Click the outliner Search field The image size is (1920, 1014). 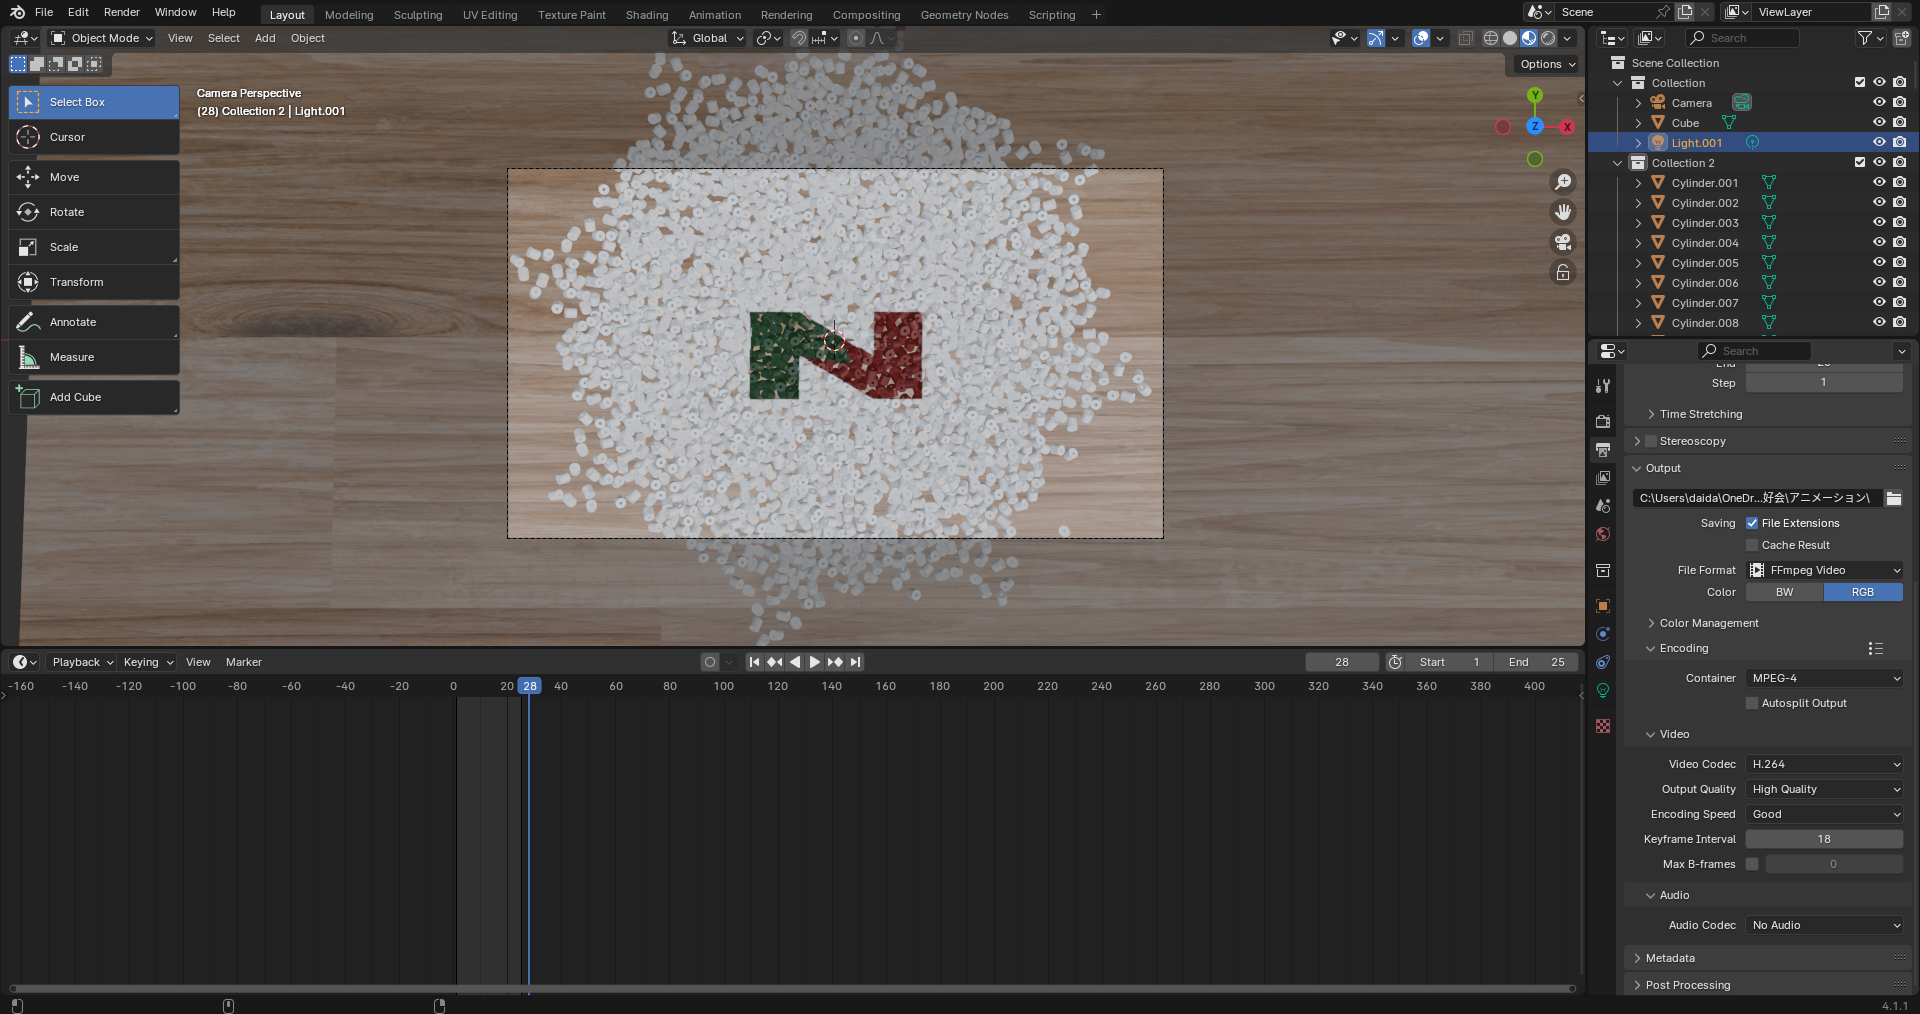(x=1742, y=38)
